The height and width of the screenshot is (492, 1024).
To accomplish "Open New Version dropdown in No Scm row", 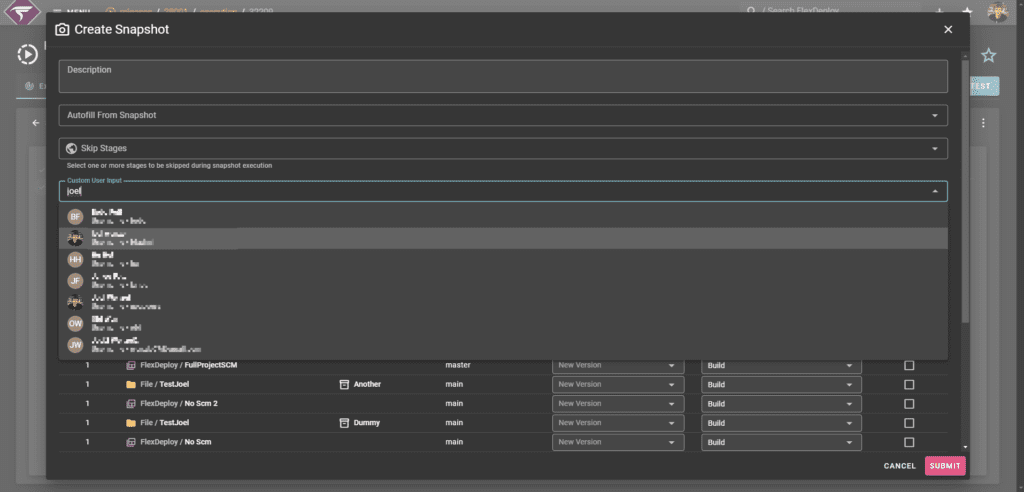I will click(x=618, y=442).
